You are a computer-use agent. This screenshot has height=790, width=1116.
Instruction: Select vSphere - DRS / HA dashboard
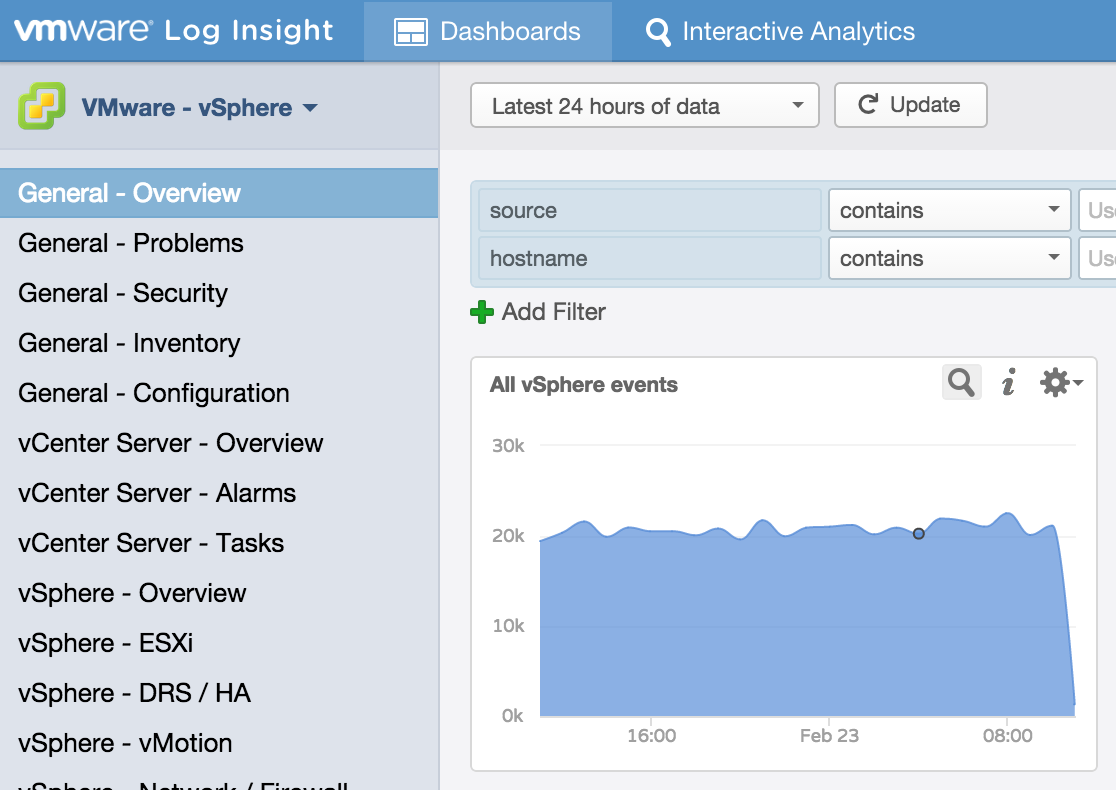(x=134, y=693)
